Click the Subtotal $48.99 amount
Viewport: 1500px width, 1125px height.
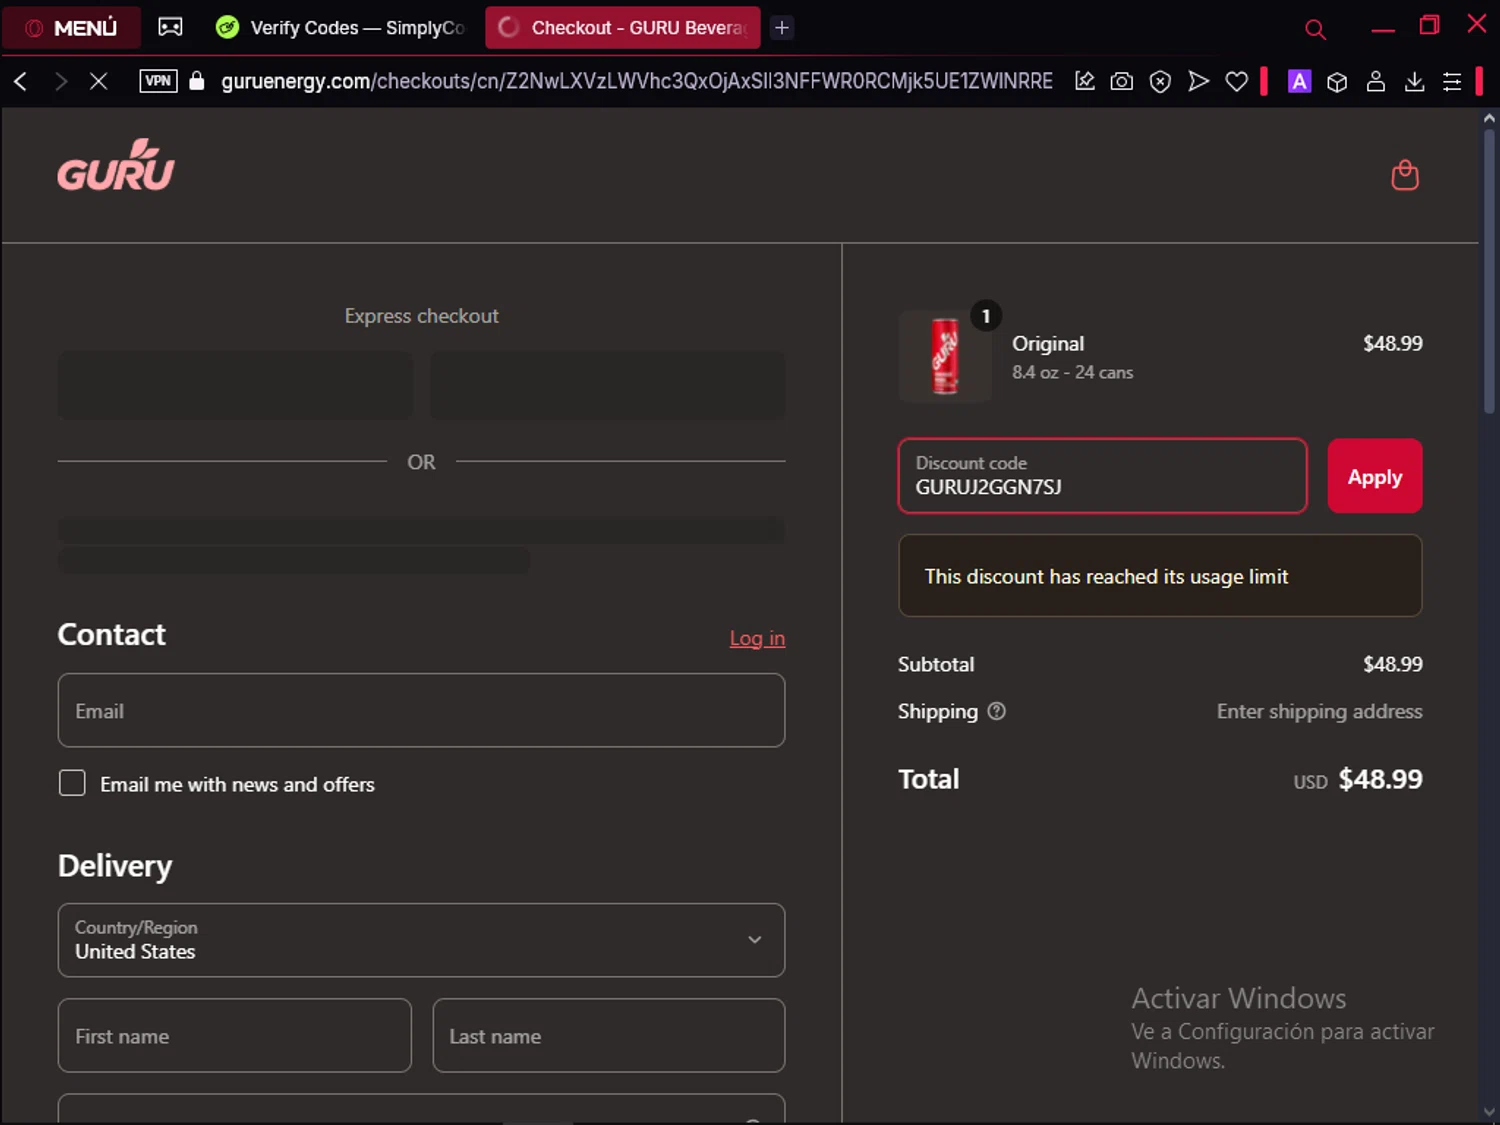(1392, 664)
